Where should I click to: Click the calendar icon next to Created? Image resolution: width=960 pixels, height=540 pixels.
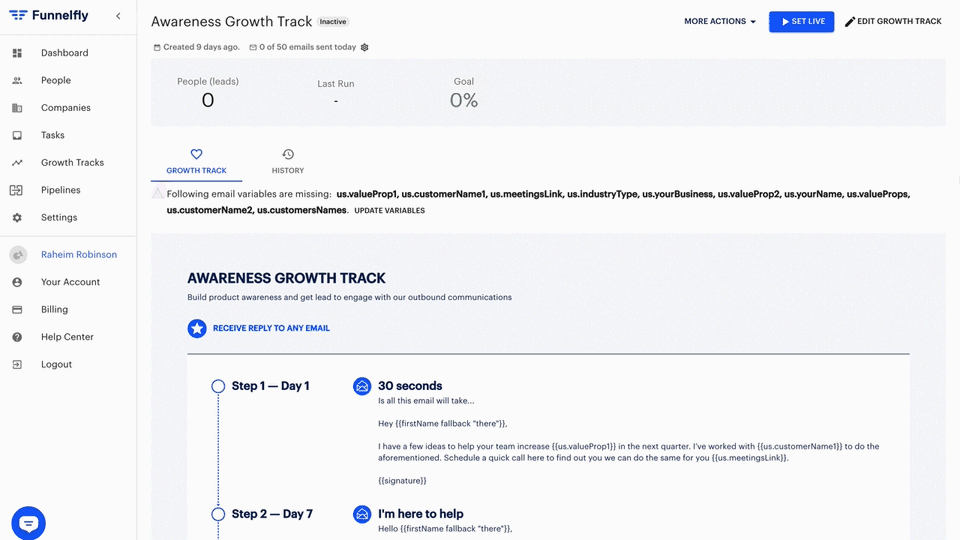[x=157, y=47]
